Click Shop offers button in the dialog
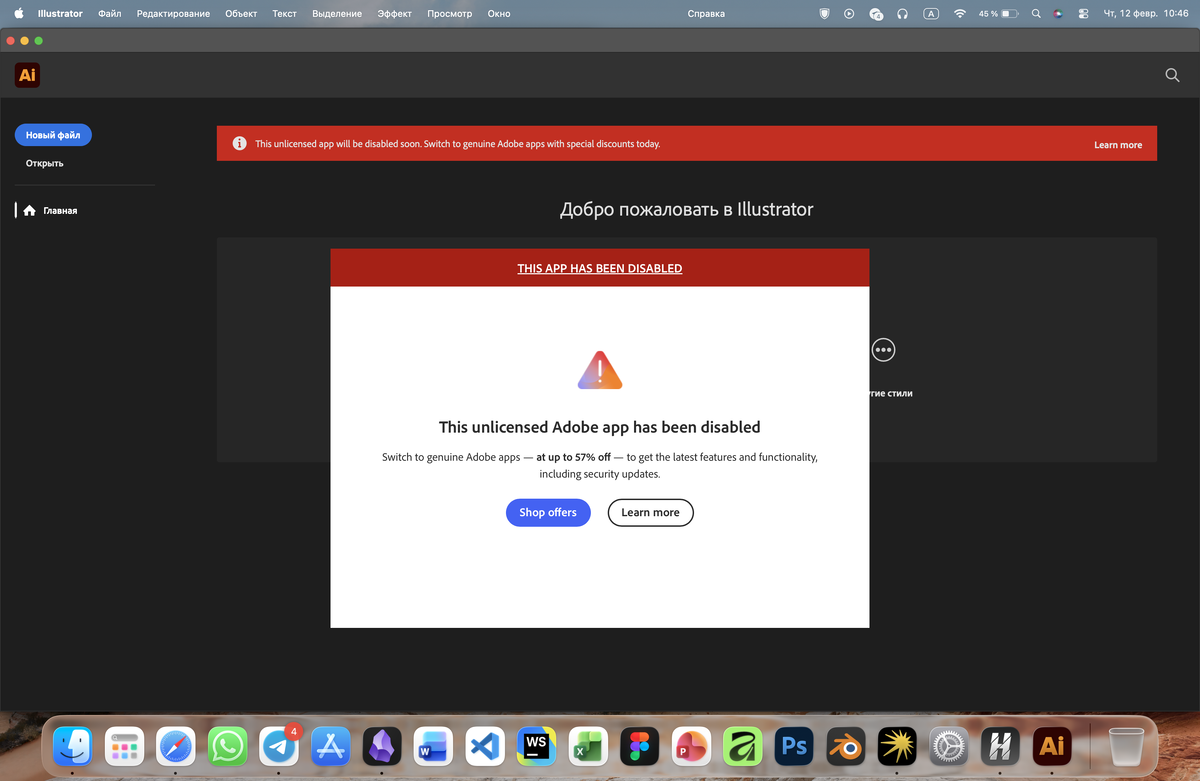Screen dimensions: 1200x781 tap(548, 512)
